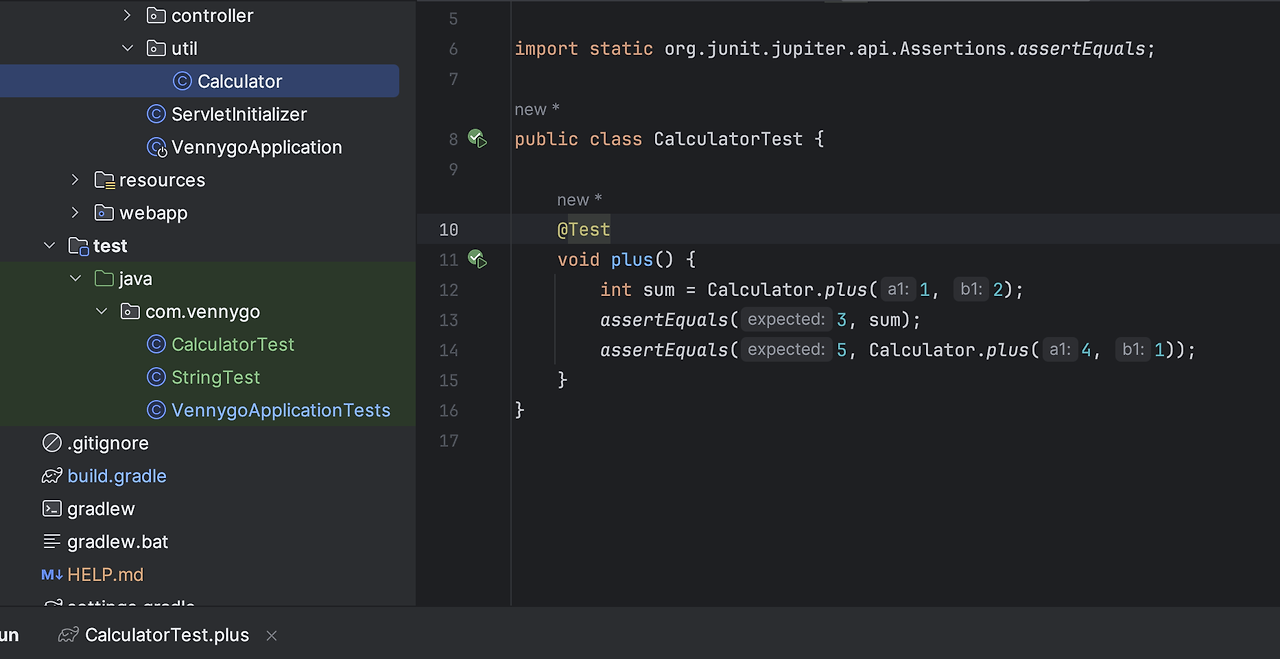Expand the webapp folder
Image resolution: width=1280 pixels, height=659 pixels.
75,213
